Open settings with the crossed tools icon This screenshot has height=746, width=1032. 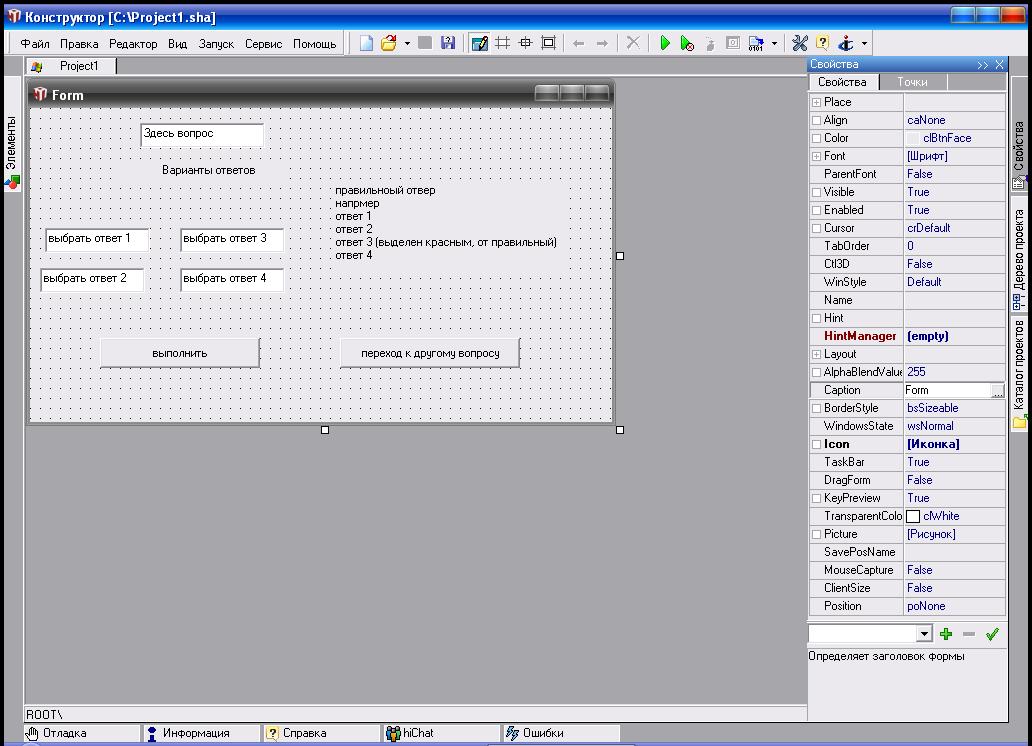tap(800, 43)
